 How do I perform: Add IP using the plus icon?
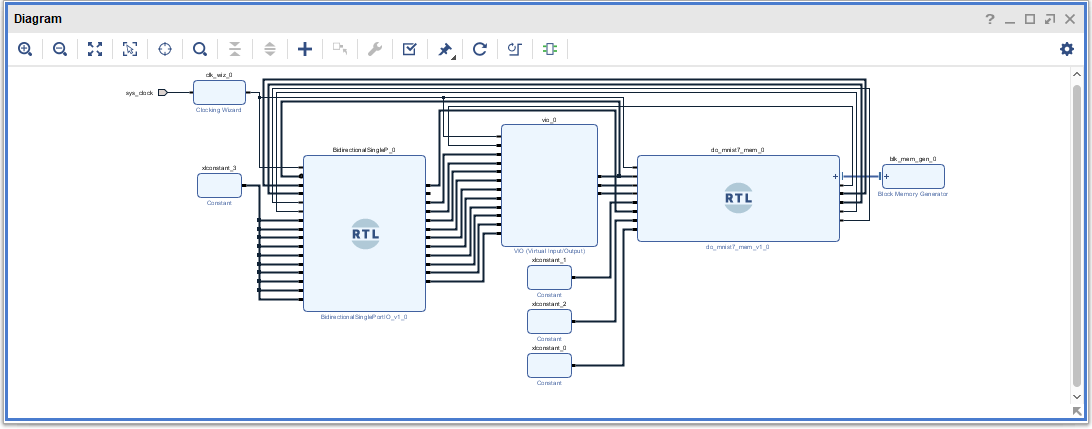coord(305,49)
